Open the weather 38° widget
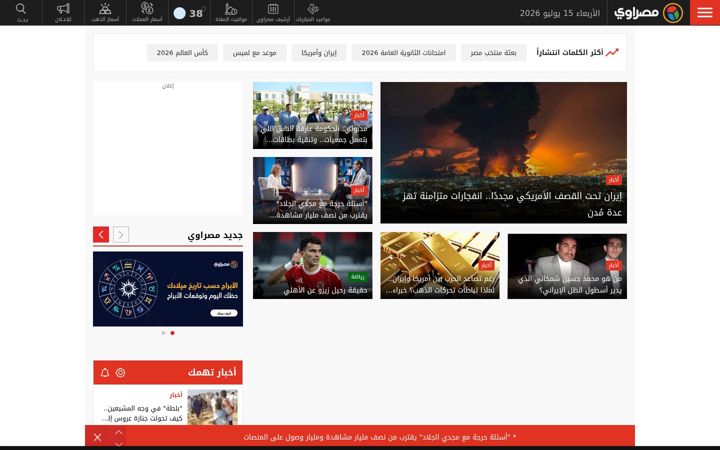This screenshot has height=450, width=720. click(x=189, y=13)
